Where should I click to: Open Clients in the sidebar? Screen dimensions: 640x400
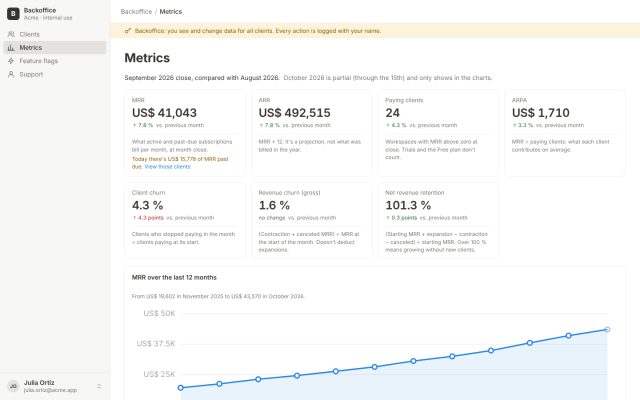(x=55, y=34)
